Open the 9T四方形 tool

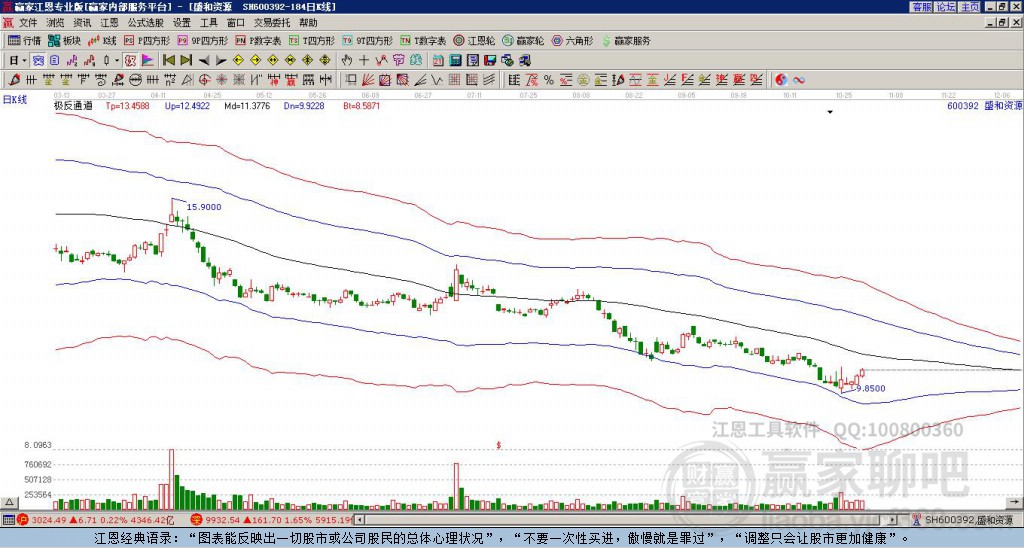click(x=367, y=40)
